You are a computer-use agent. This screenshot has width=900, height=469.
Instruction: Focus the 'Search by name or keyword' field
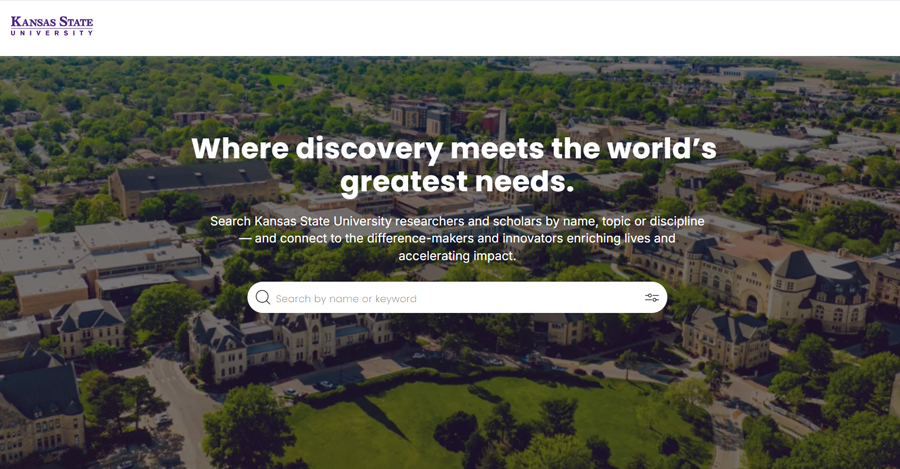(457, 297)
